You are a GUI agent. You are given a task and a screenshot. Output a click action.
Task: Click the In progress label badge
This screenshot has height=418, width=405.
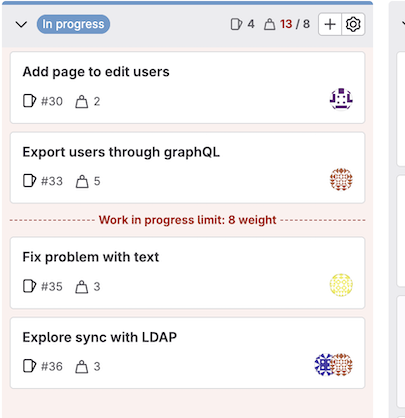73,24
